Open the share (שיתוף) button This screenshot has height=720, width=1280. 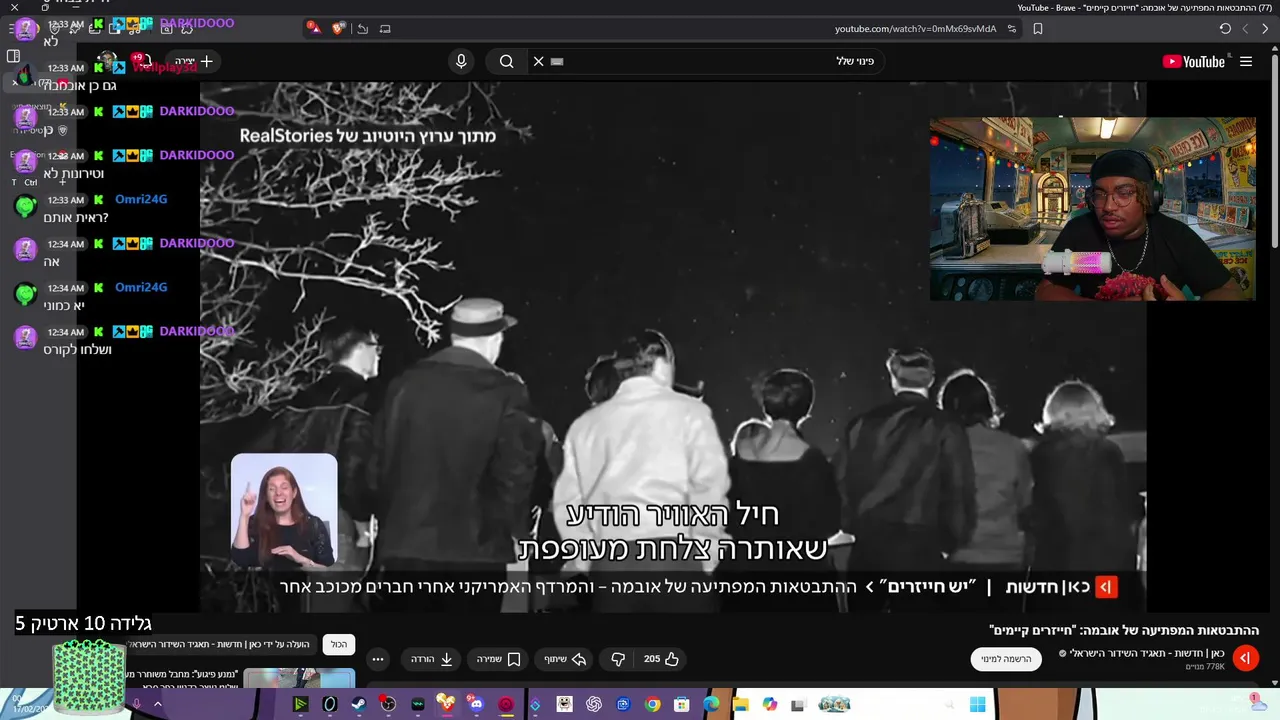click(564, 659)
